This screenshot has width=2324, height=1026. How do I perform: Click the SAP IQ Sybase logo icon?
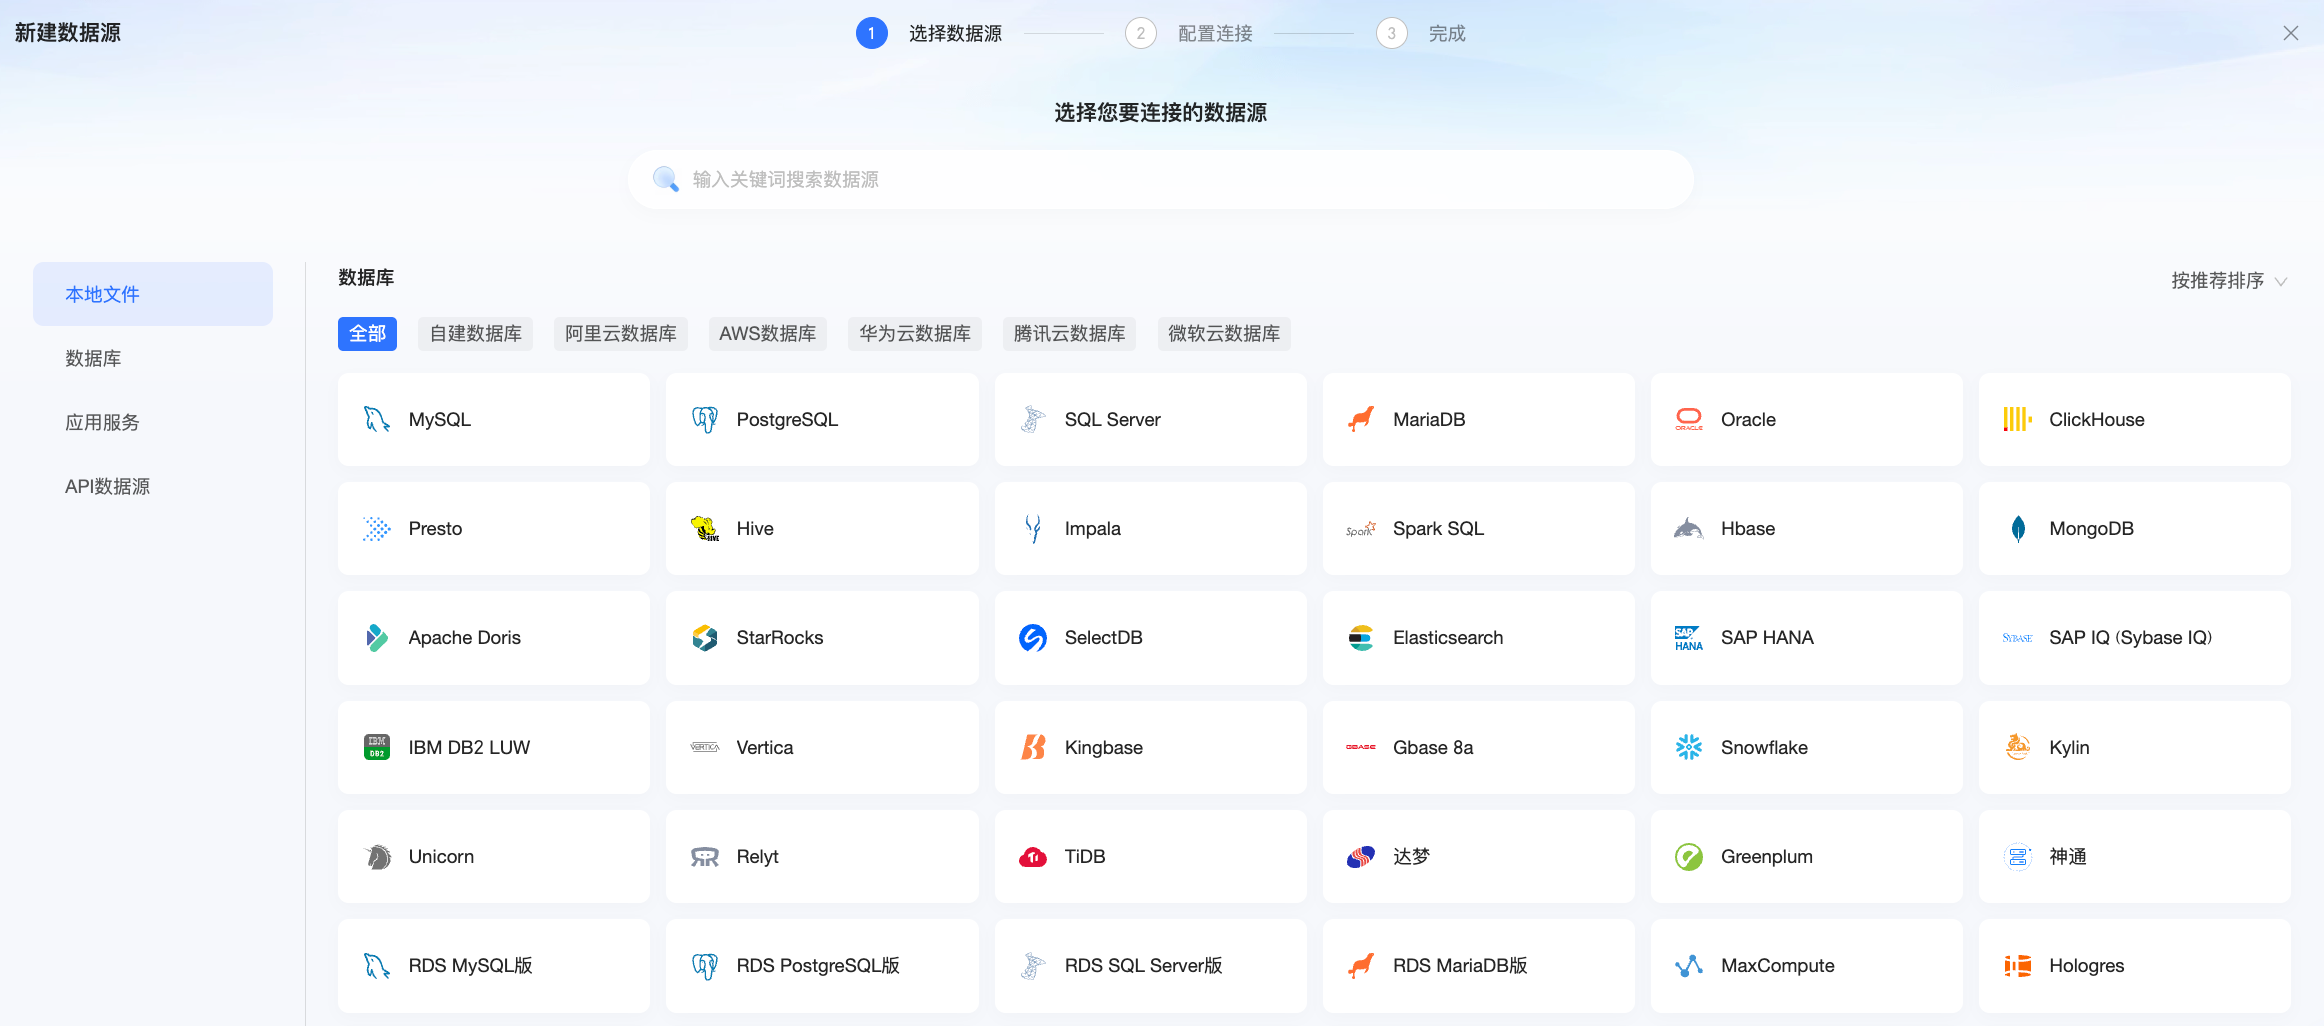(2017, 638)
